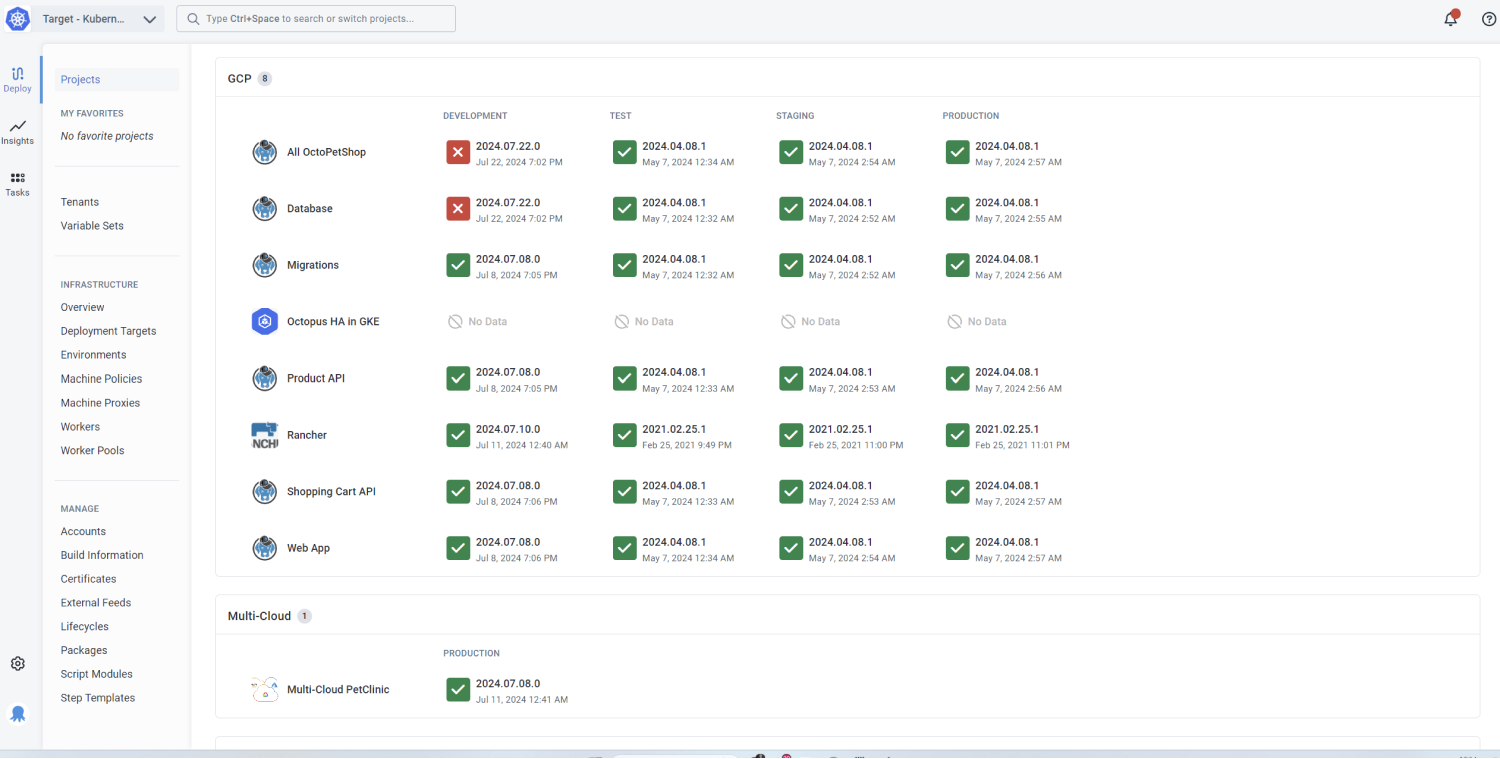Image resolution: width=1500 pixels, height=759 pixels.
Task: Click the notification bell
Action: (x=1451, y=18)
